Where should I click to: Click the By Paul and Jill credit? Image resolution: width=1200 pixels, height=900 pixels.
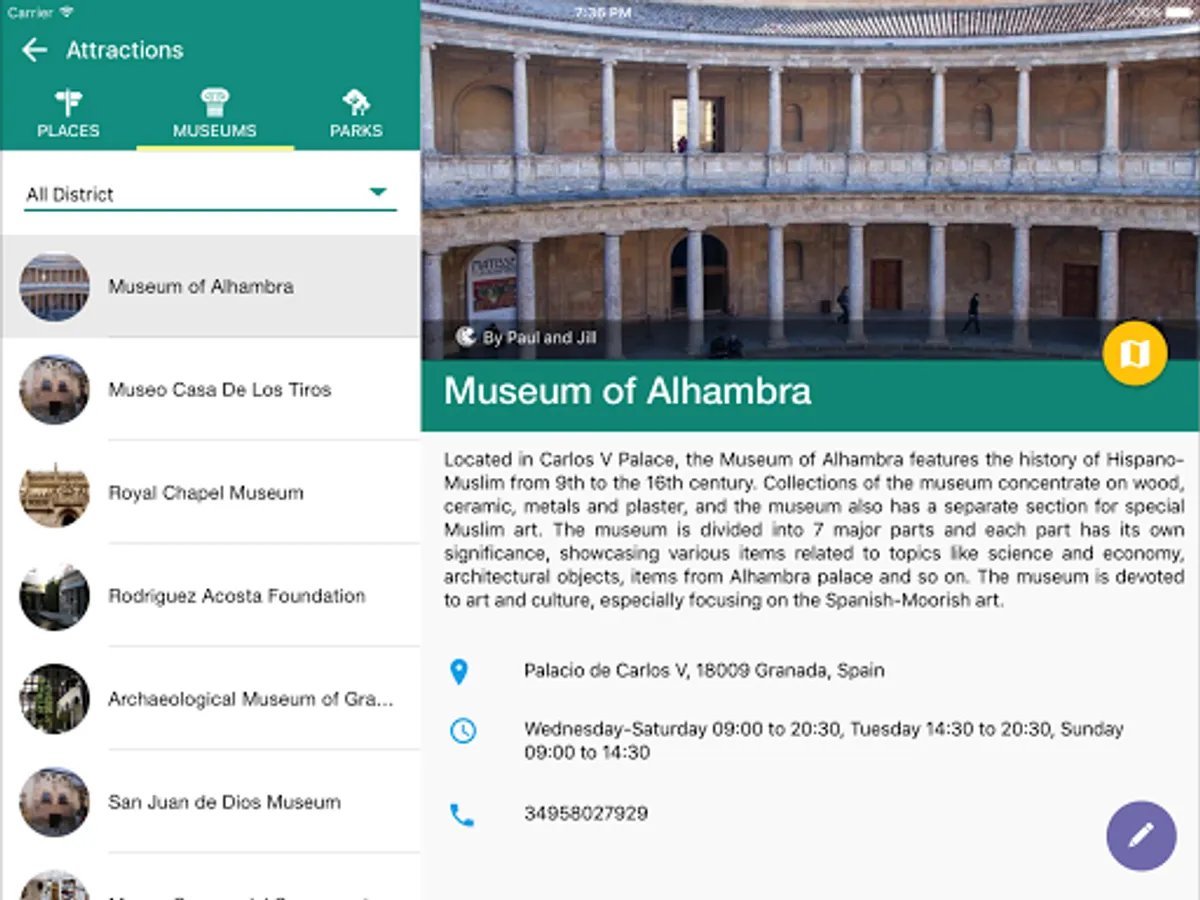539,338
